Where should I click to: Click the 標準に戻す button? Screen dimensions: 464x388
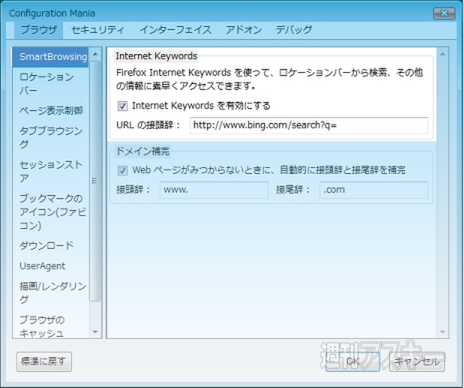pos(44,361)
